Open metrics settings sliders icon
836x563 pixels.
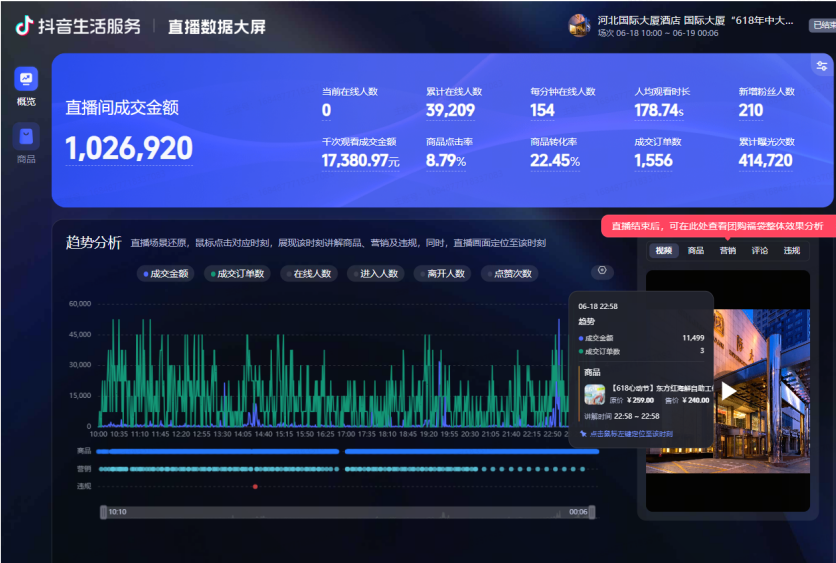821,66
